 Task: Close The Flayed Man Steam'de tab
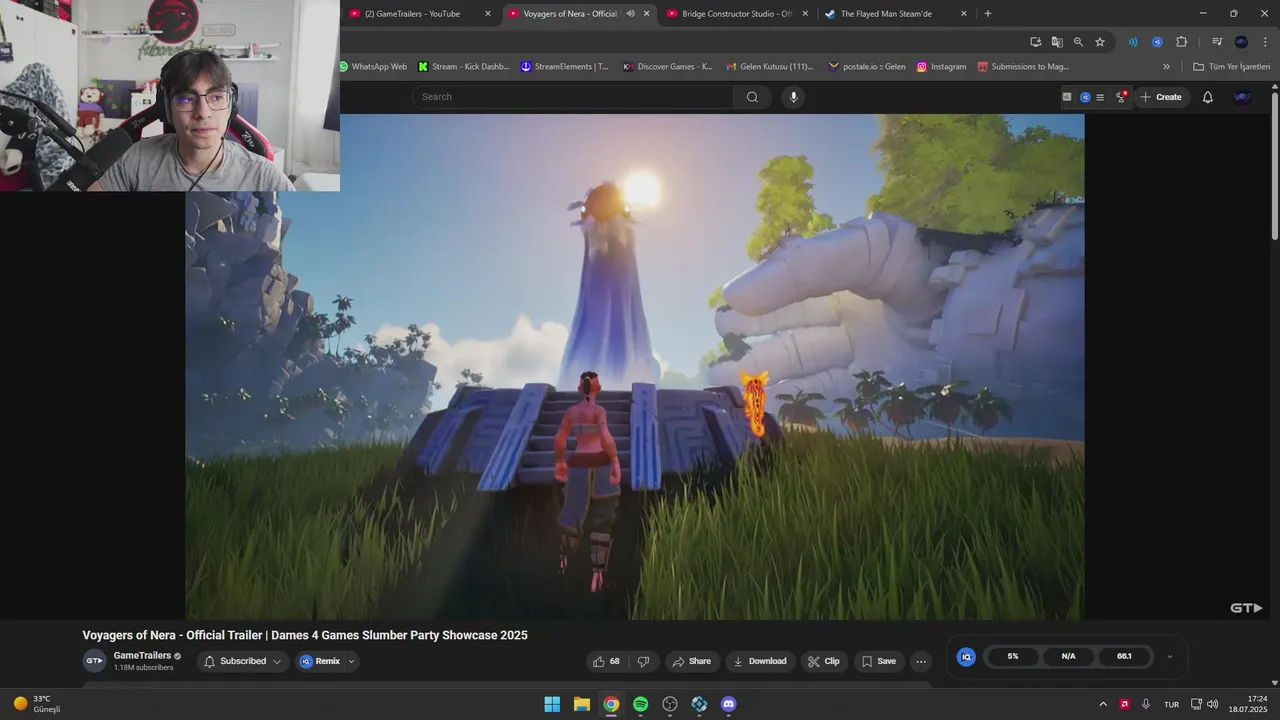(964, 14)
